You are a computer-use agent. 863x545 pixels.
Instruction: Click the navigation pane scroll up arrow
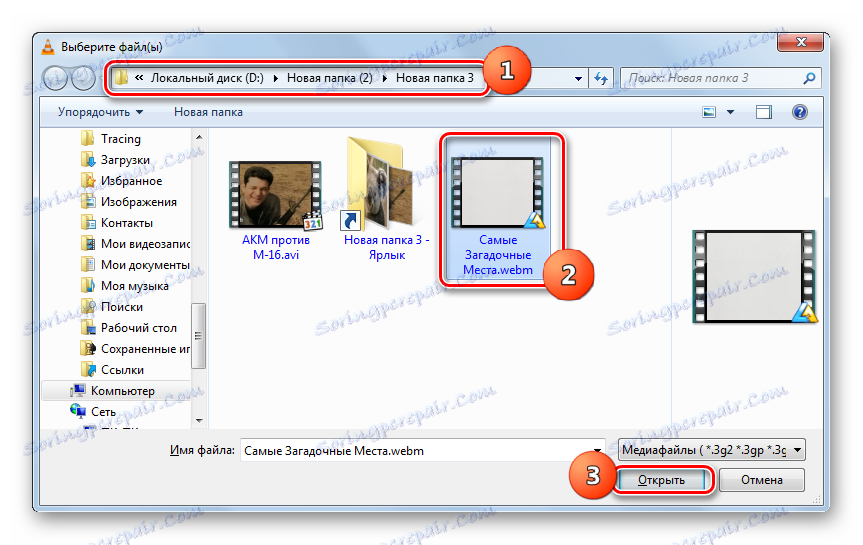click(x=199, y=137)
